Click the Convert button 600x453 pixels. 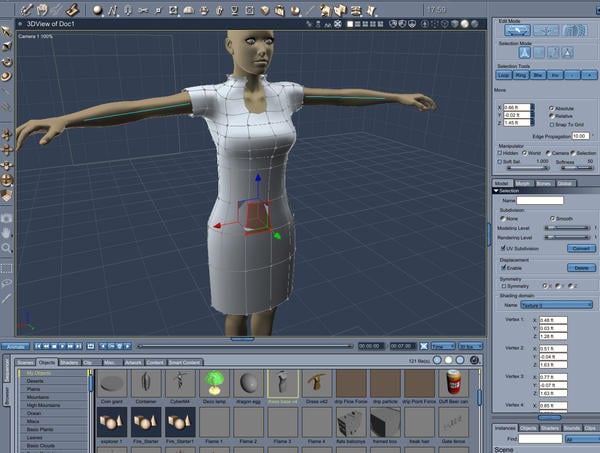pyautogui.click(x=581, y=248)
